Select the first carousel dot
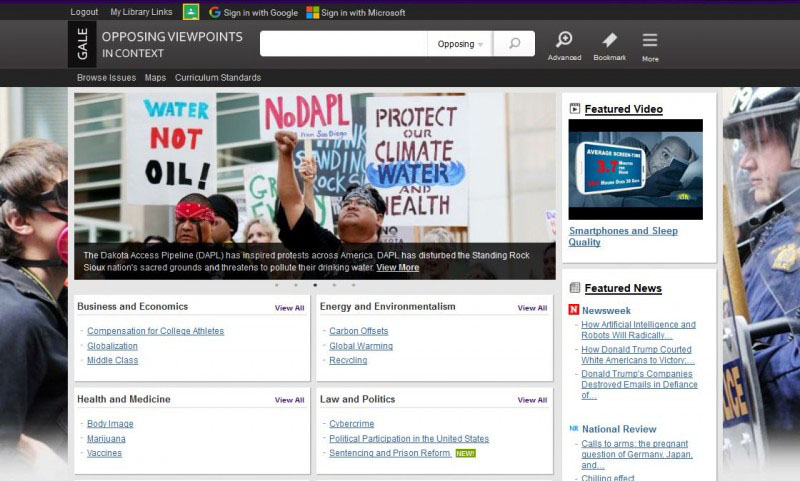 (277, 285)
